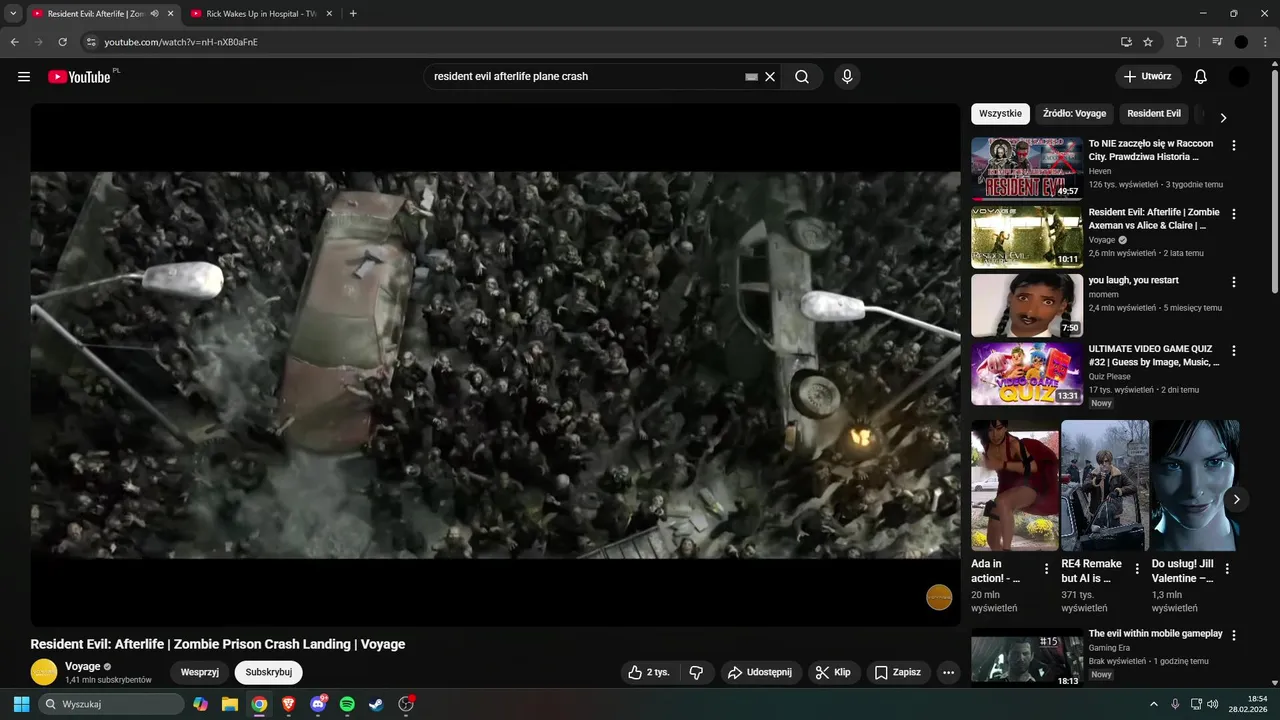Bookmark this page with star icon
This screenshot has height=720, width=1280.
[x=1148, y=42]
